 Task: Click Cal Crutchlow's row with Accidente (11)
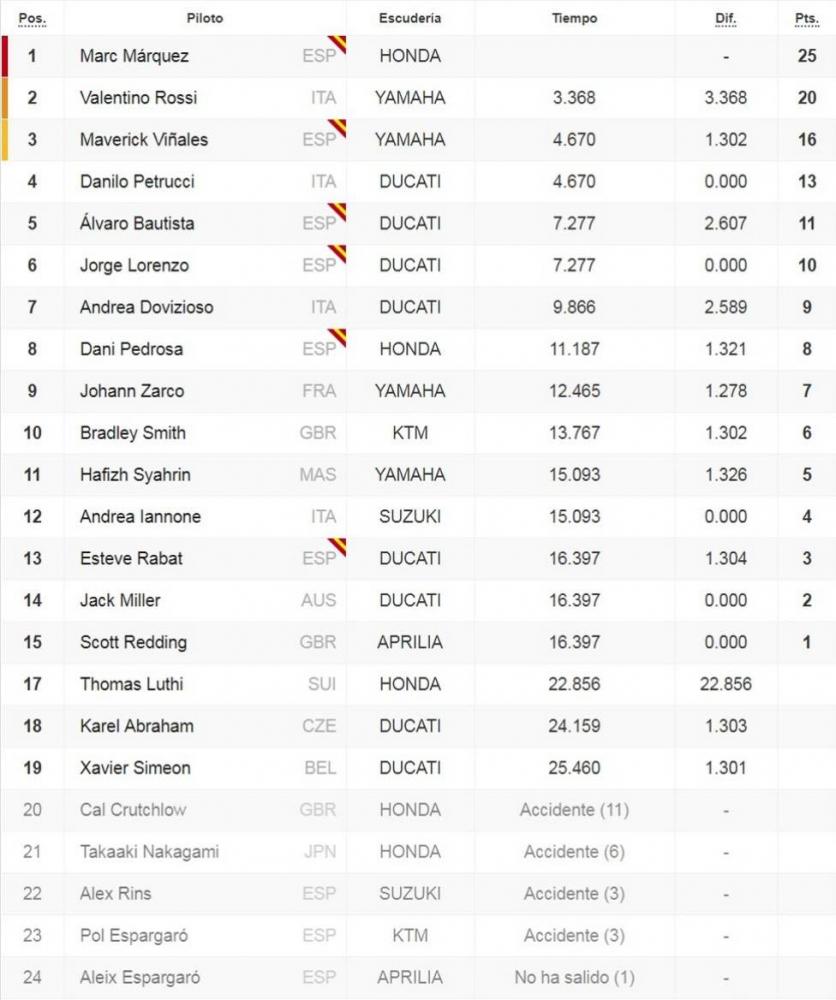point(418,810)
